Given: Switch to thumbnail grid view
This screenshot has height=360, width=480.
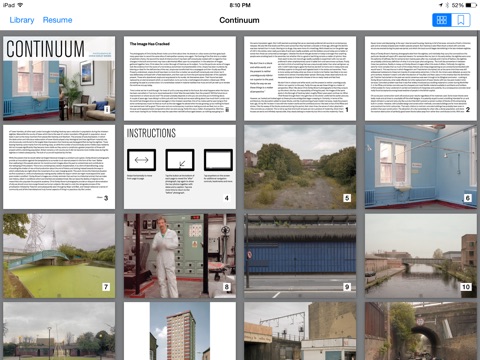Looking at the screenshot, I should [442, 20].
